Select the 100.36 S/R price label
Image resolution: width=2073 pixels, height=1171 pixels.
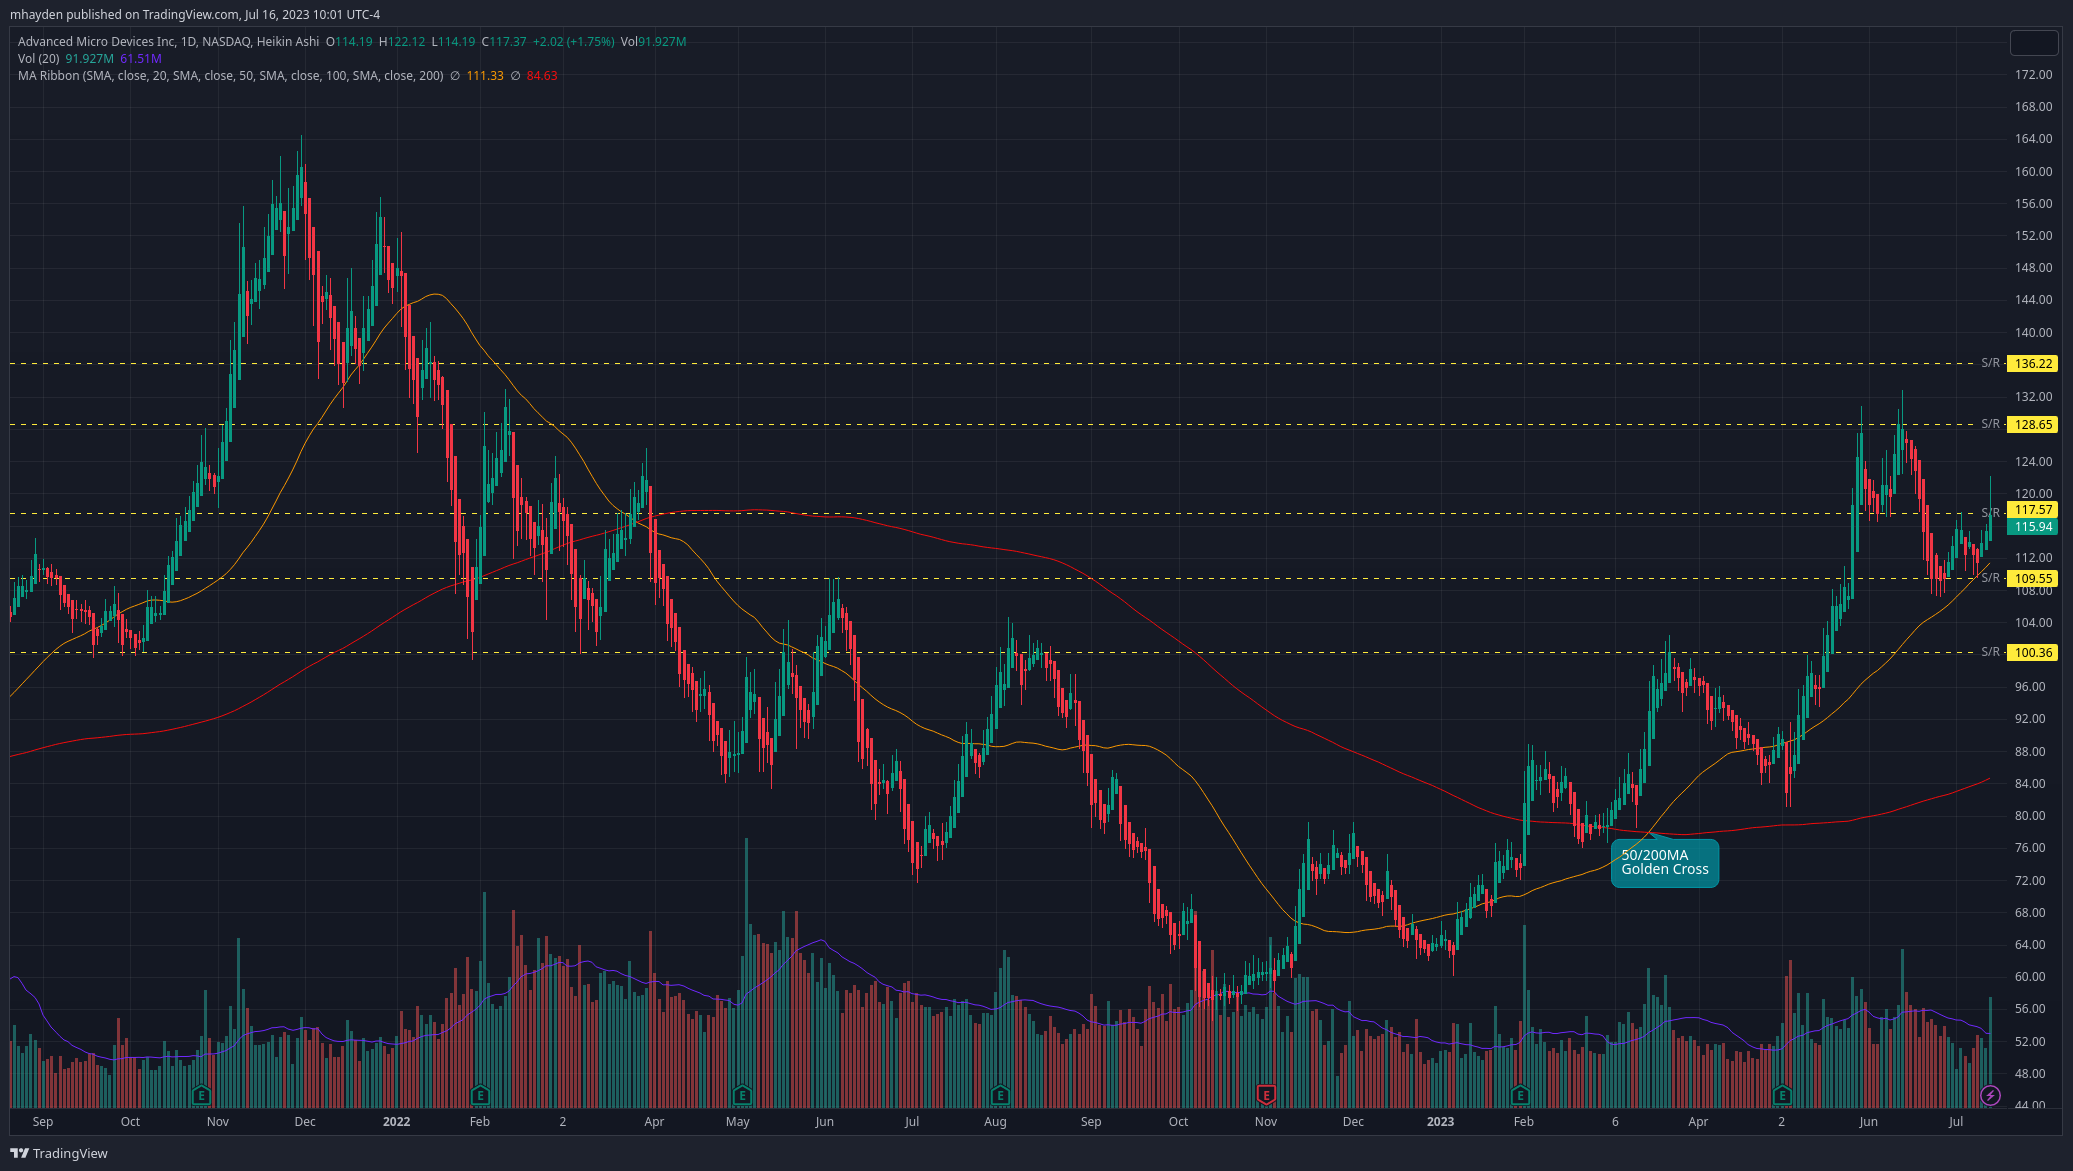click(2033, 653)
